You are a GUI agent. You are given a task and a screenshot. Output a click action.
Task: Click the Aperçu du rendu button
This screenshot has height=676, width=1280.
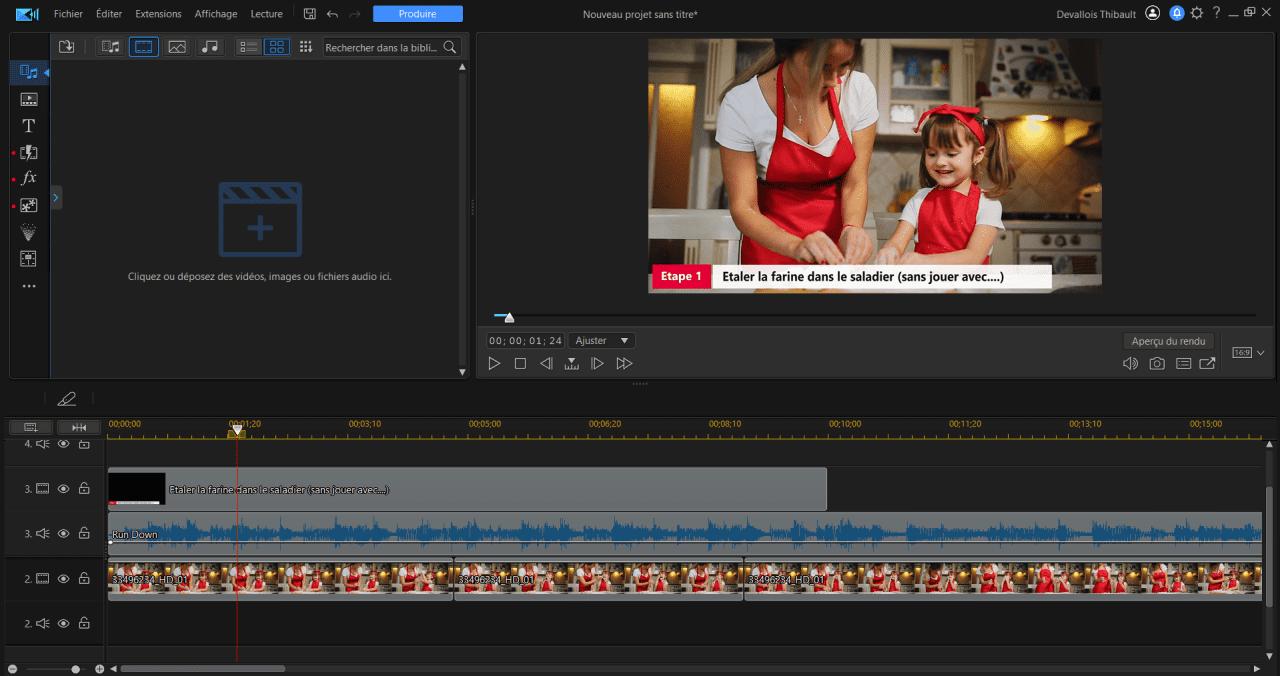[x=1168, y=341]
